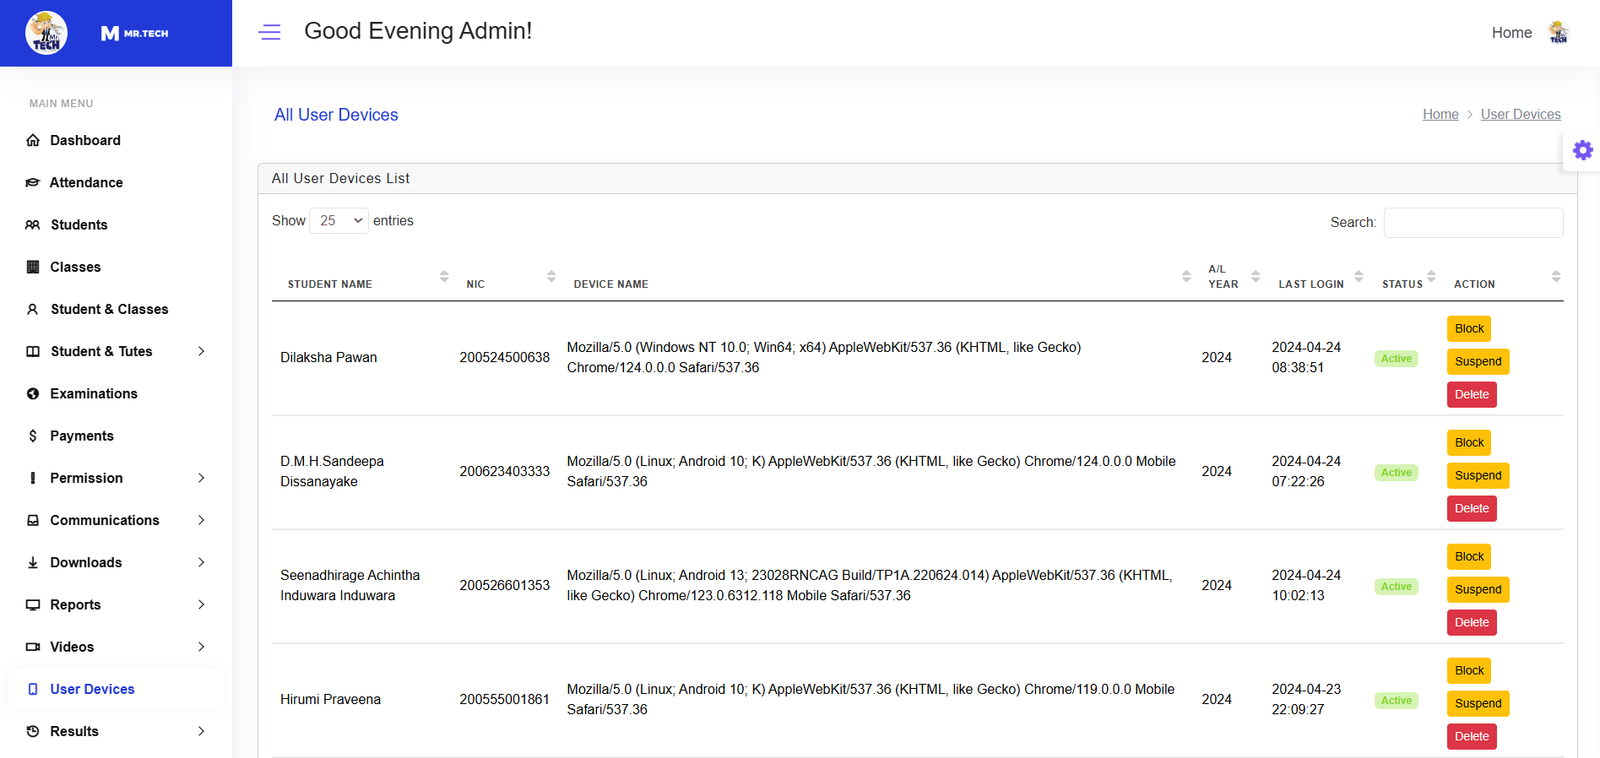Sort the table by NIC column
This screenshot has height=758, width=1600.
pos(475,284)
